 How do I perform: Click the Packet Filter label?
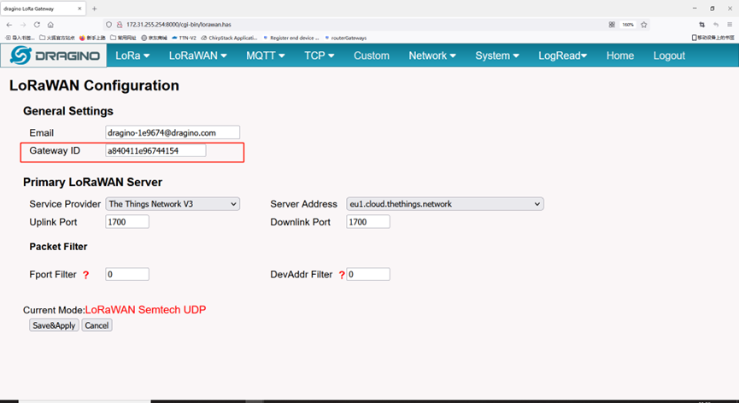click(x=58, y=247)
